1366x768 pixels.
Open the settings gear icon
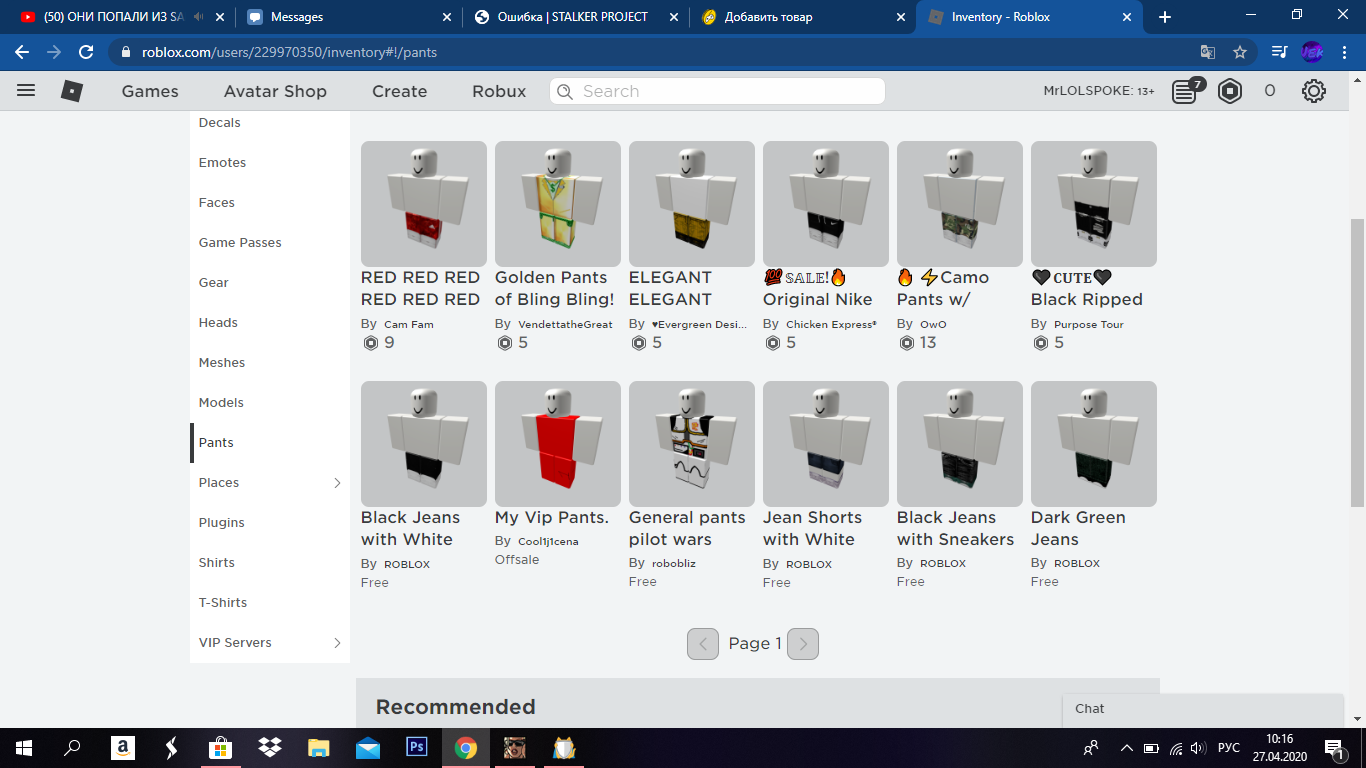tap(1313, 91)
